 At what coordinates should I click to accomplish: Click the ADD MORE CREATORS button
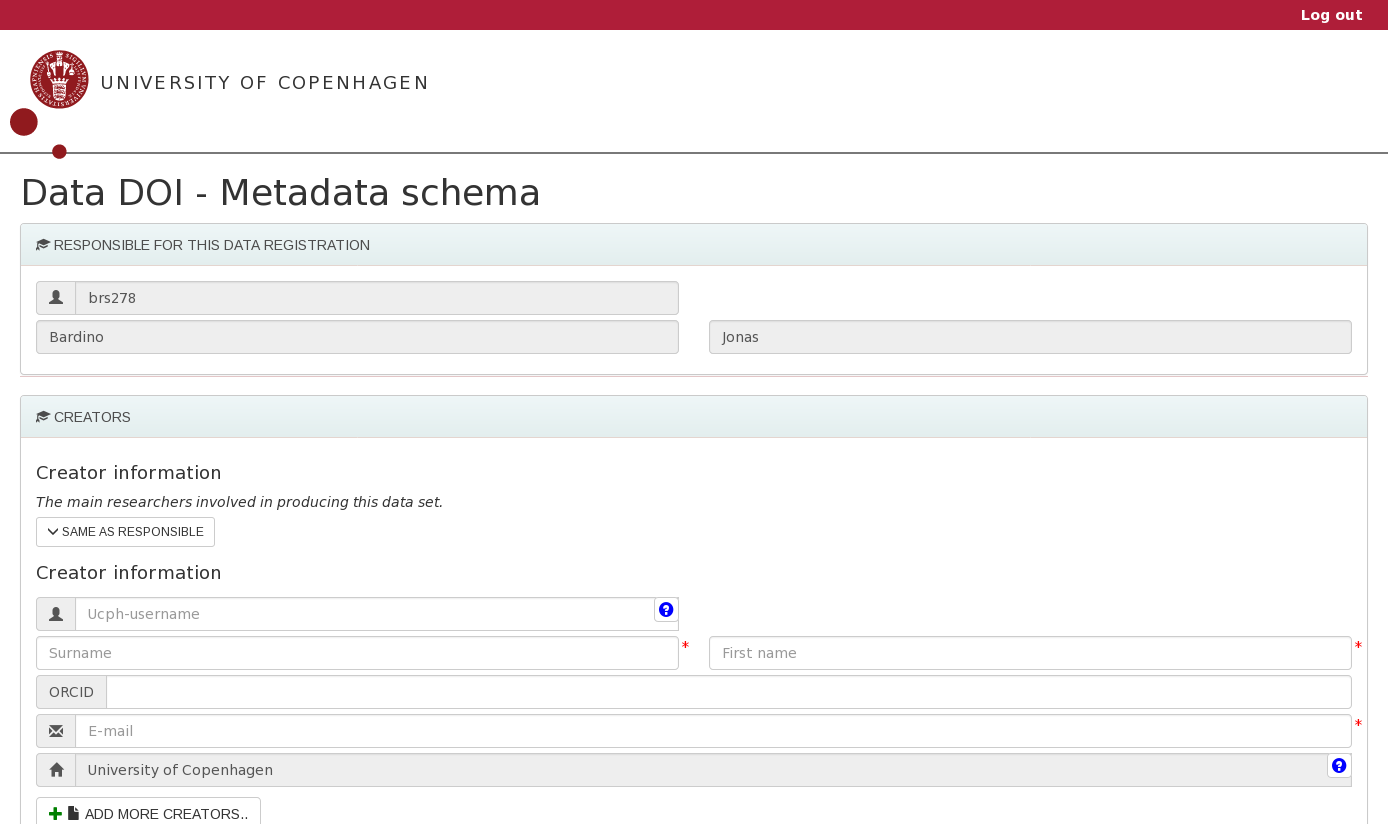(148, 813)
